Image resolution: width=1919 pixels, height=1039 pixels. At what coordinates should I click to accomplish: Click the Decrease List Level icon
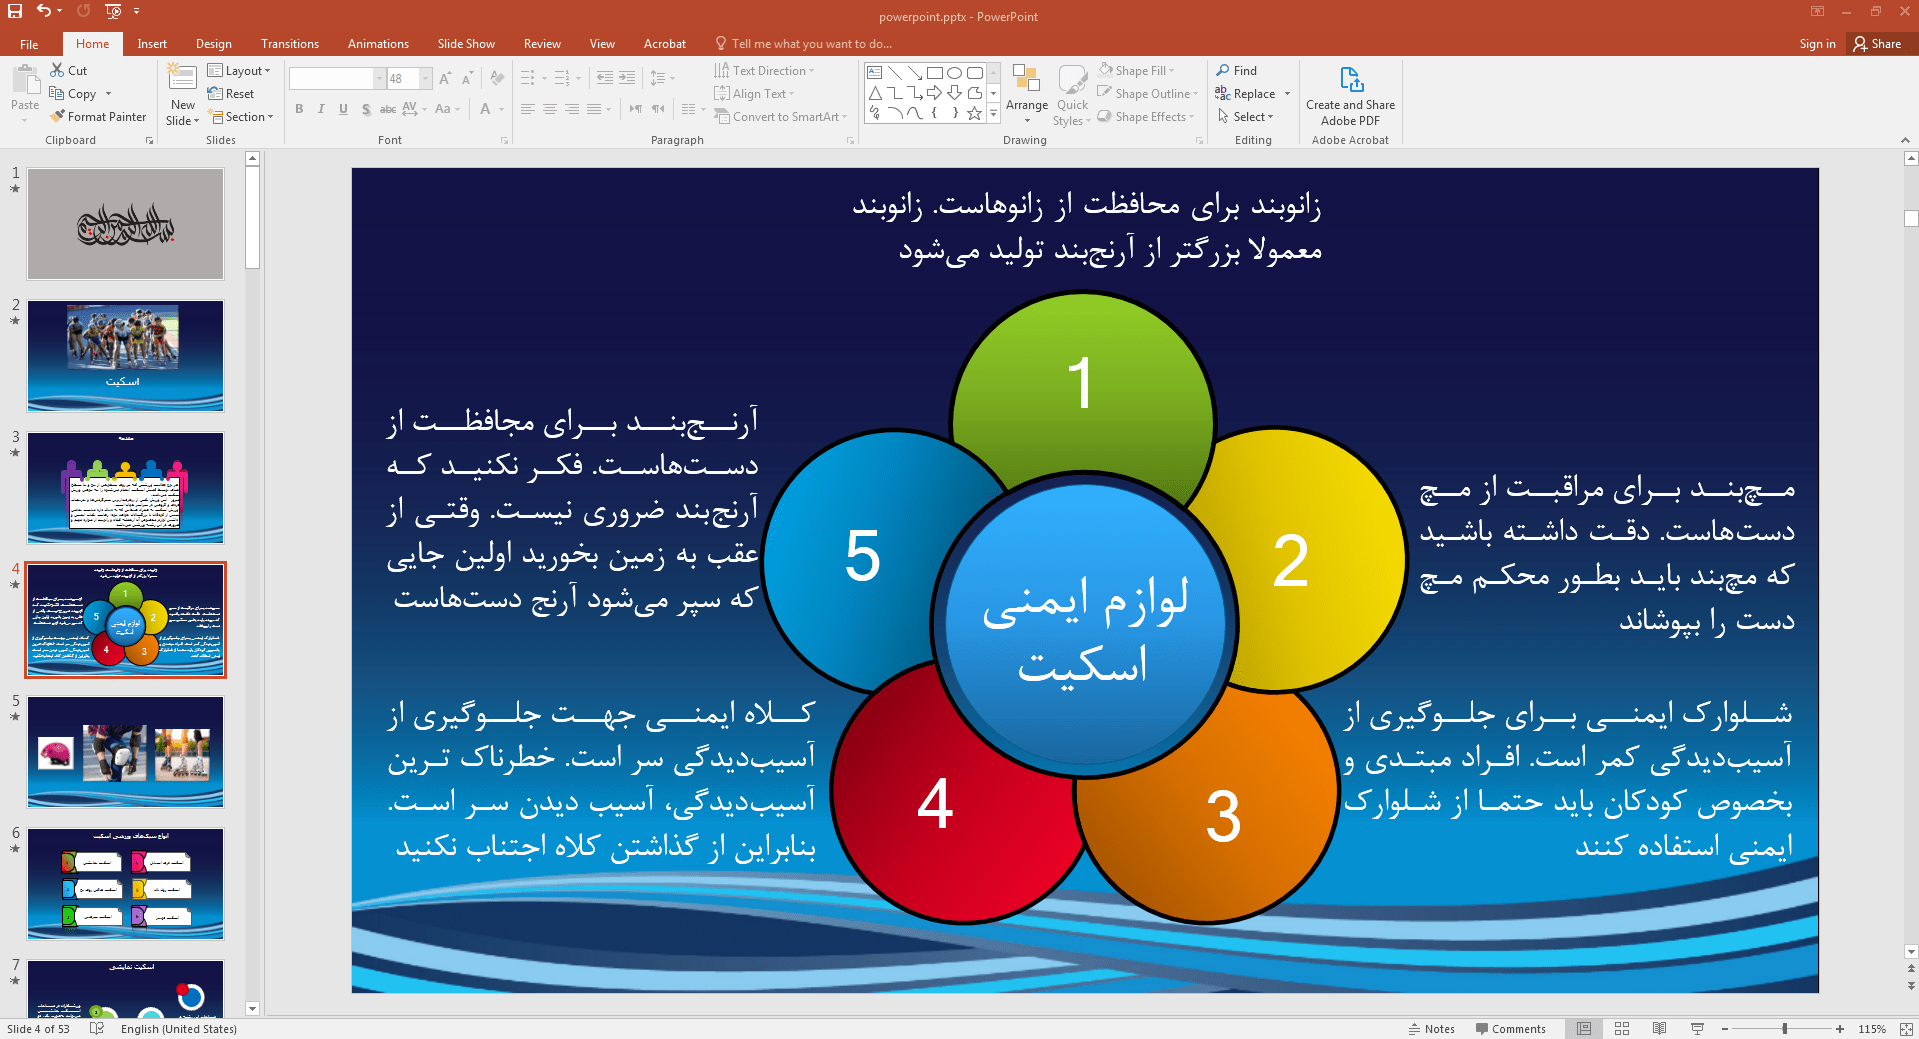coord(605,78)
